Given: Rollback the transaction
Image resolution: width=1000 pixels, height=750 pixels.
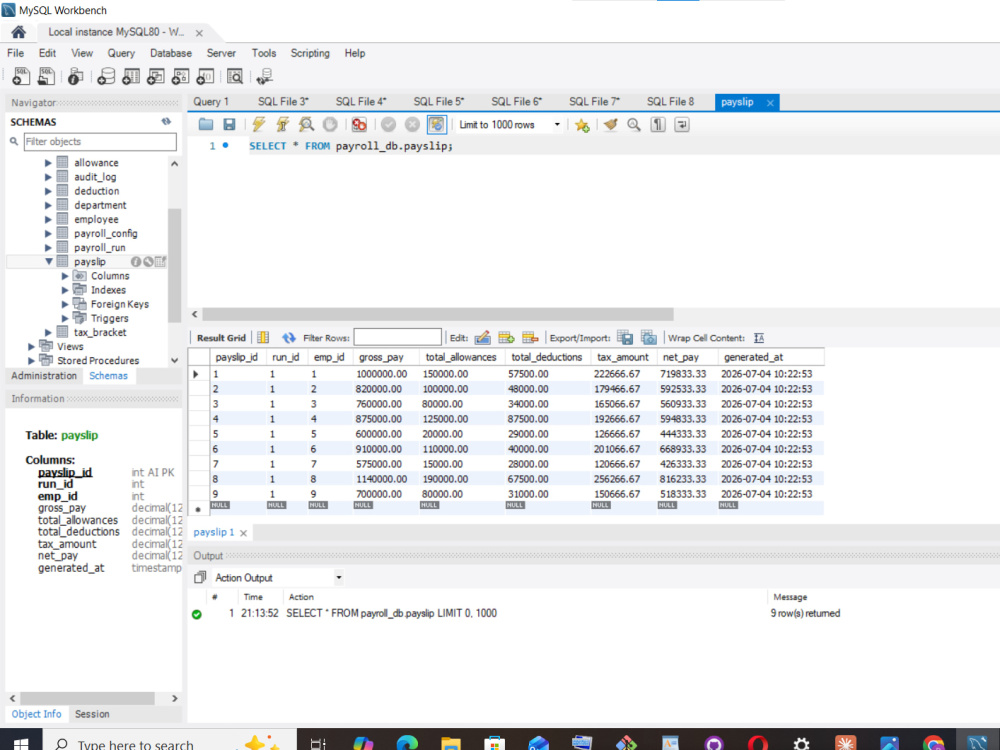Looking at the screenshot, I should coord(412,124).
